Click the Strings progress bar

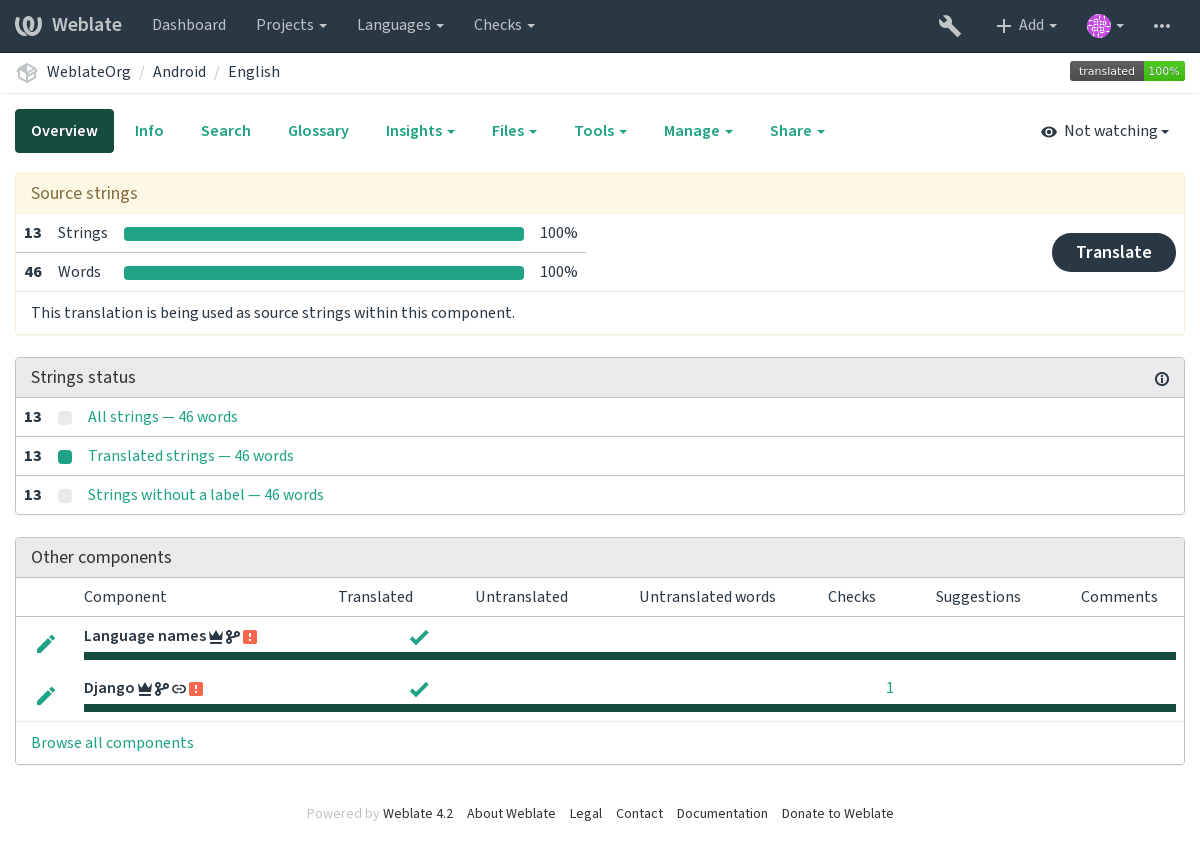[x=324, y=234]
